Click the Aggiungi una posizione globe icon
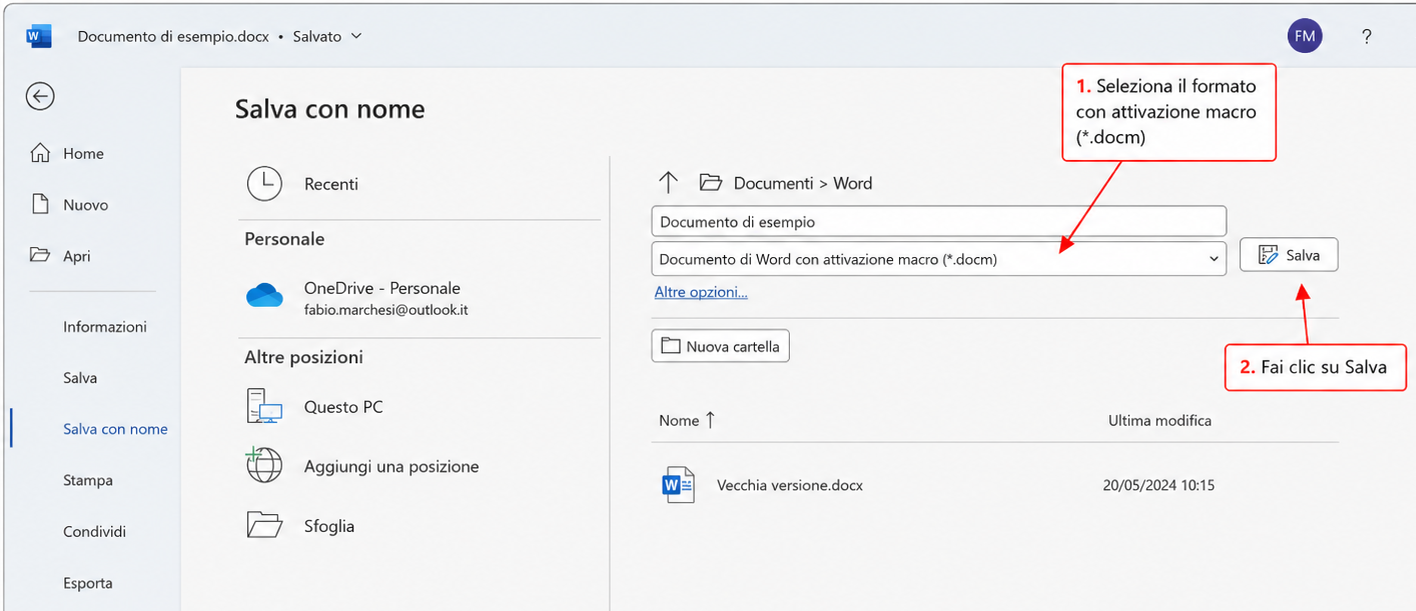The width and height of the screenshot is (1416, 611). pos(264,465)
